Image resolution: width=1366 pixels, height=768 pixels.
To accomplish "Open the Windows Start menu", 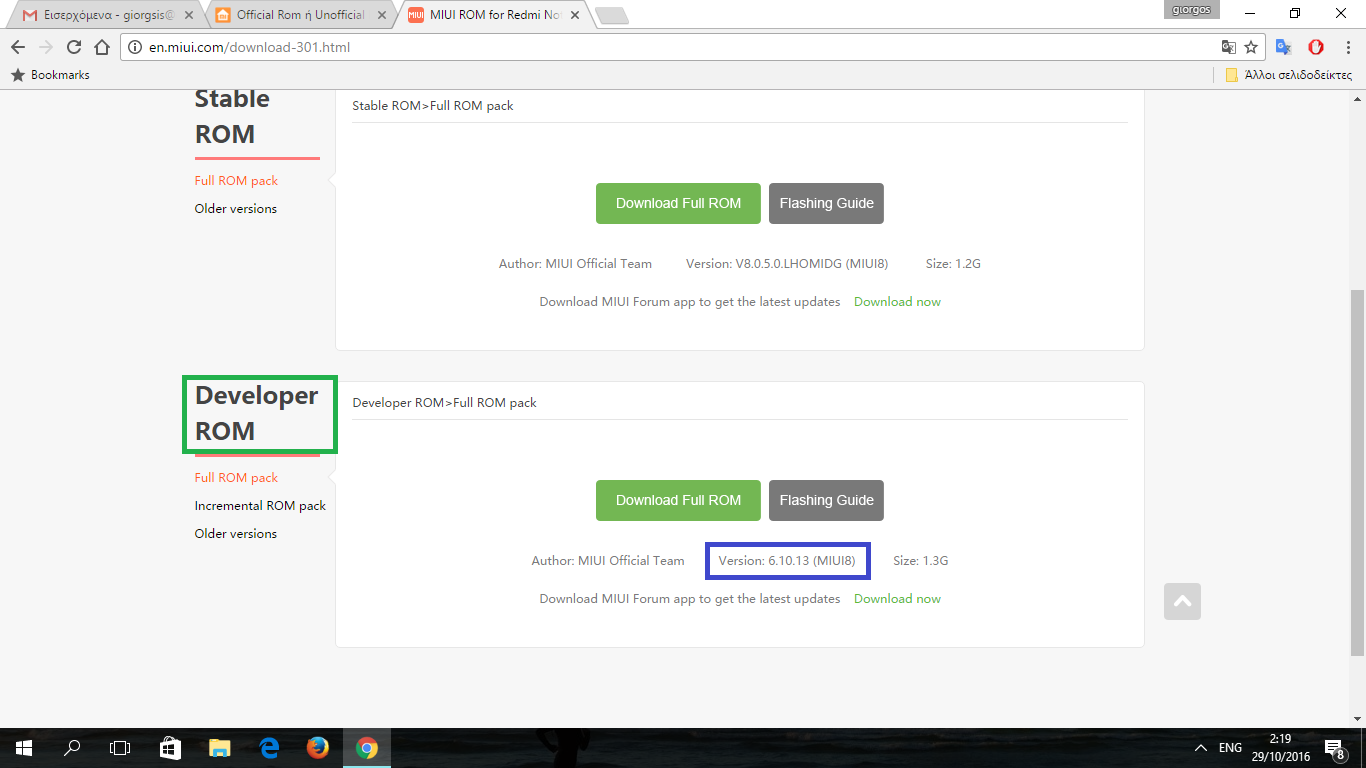I will (x=24, y=748).
